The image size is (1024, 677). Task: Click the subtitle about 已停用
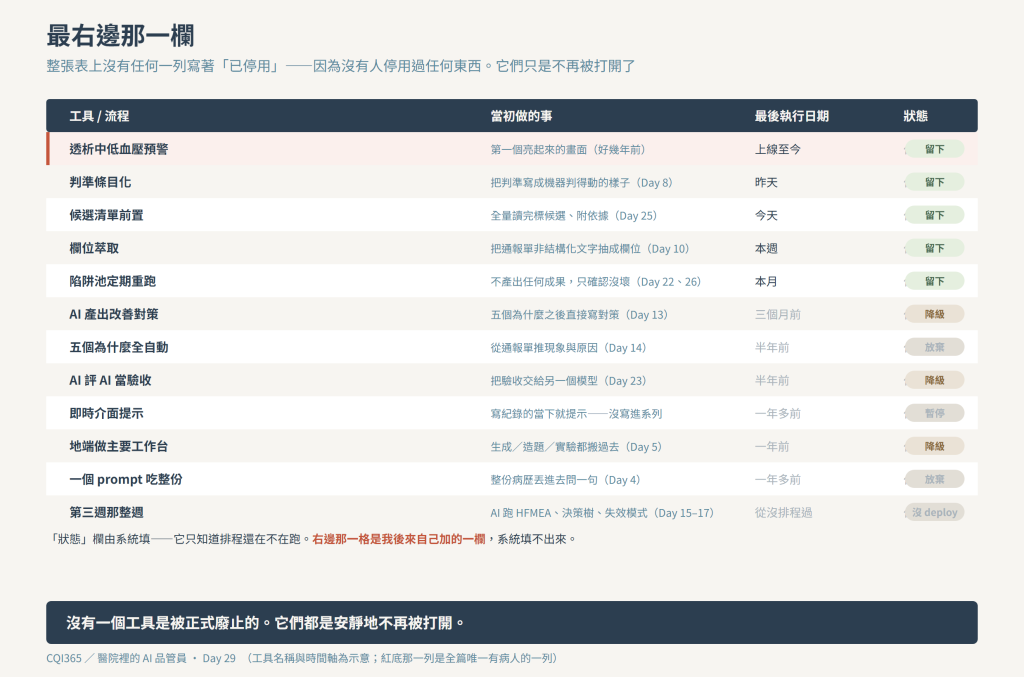340,67
